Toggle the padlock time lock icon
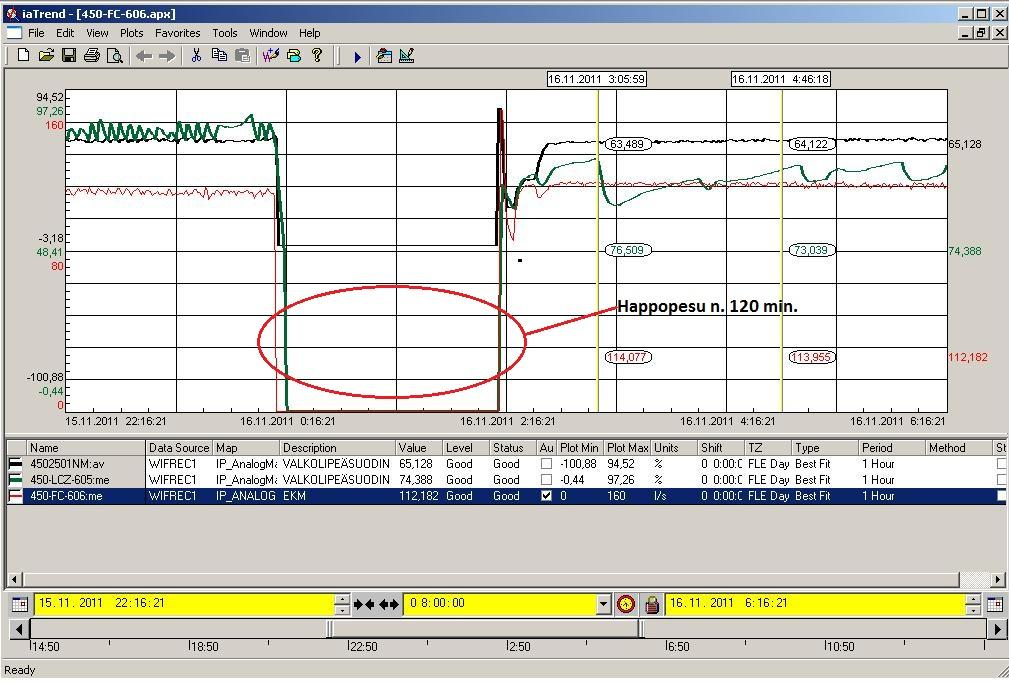The height and width of the screenshot is (682, 1009). (652, 604)
